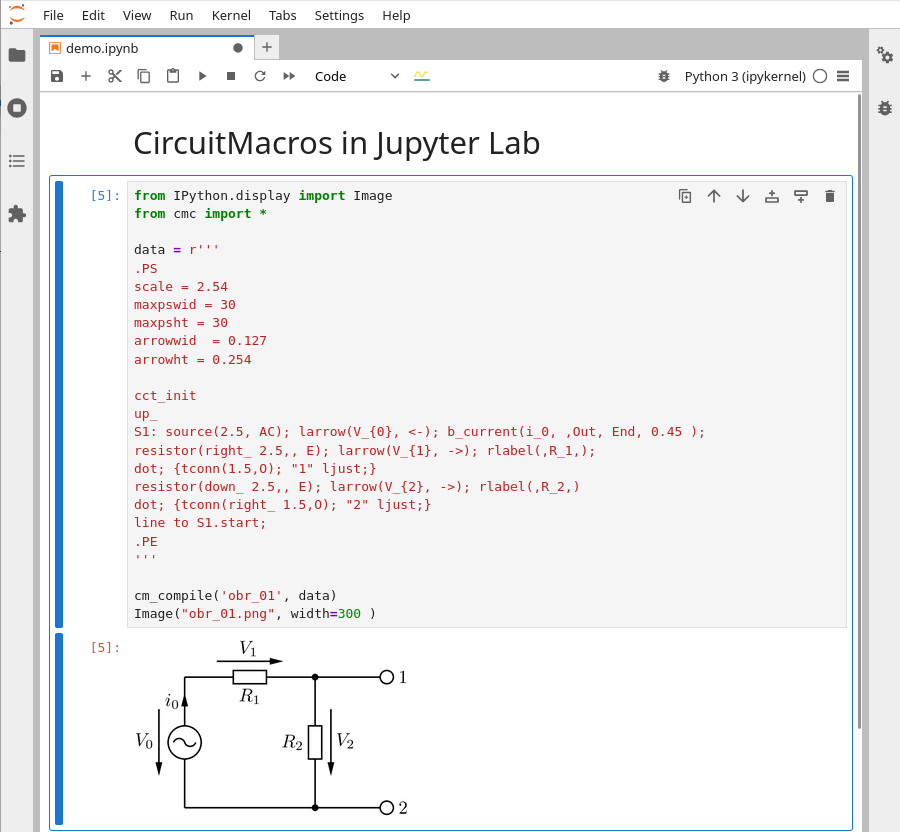The width and height of the screenshot is (900, 832).
Task: Click the Python 3 (ipykernel) kernel name
Action: (x=744, y=76)
